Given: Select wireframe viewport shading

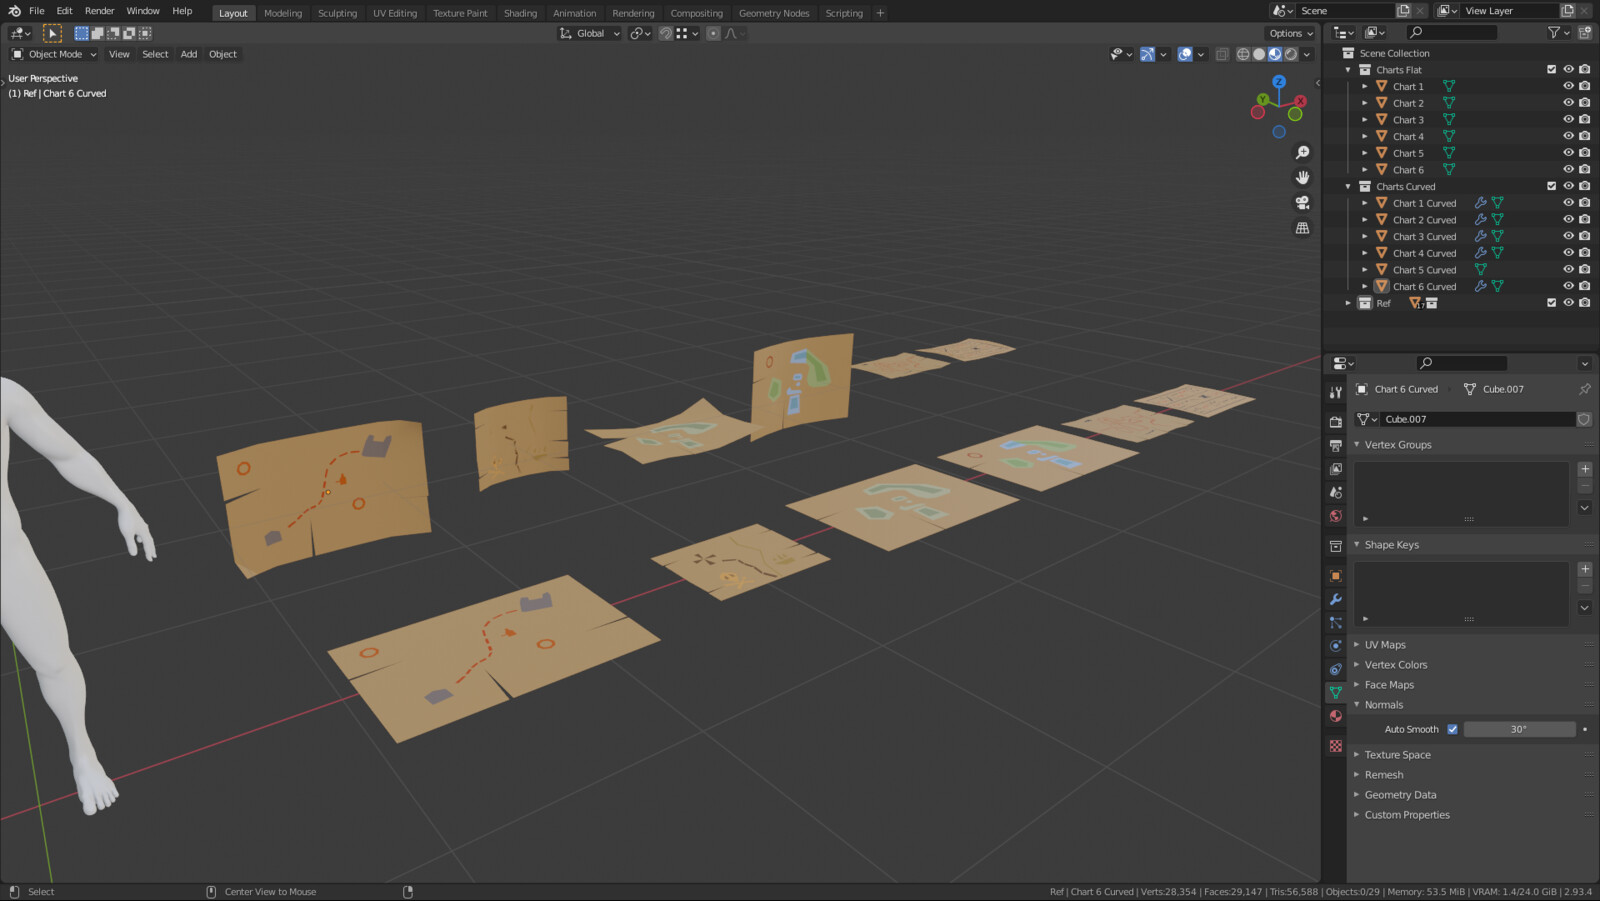Looking at the screenshot, I should (x=1243, y=54).
